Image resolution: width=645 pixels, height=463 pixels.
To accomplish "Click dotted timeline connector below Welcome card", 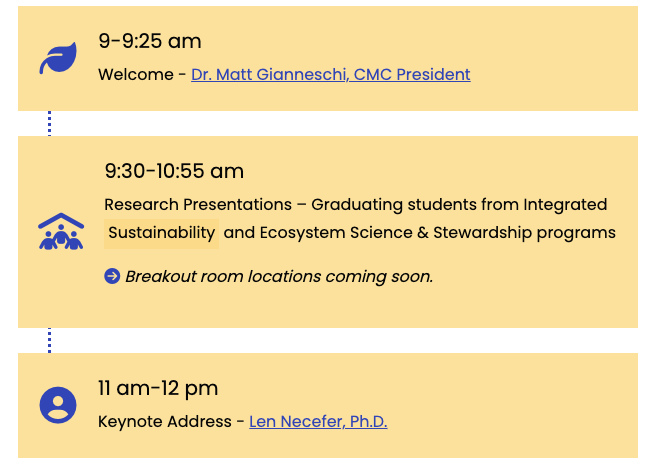I will 50,123.
